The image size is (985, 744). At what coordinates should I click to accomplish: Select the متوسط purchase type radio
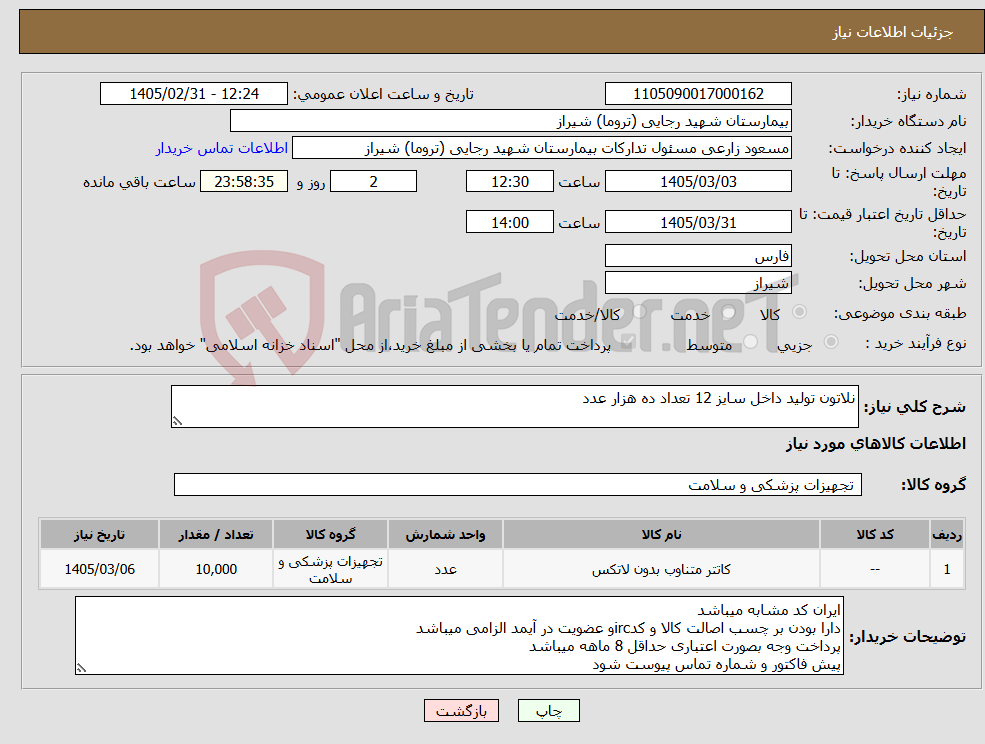[750, 342]
